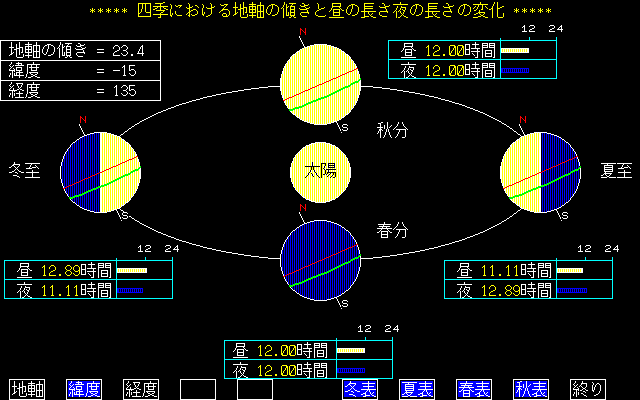Show the 秋表 autumn table

pos(530,389)
